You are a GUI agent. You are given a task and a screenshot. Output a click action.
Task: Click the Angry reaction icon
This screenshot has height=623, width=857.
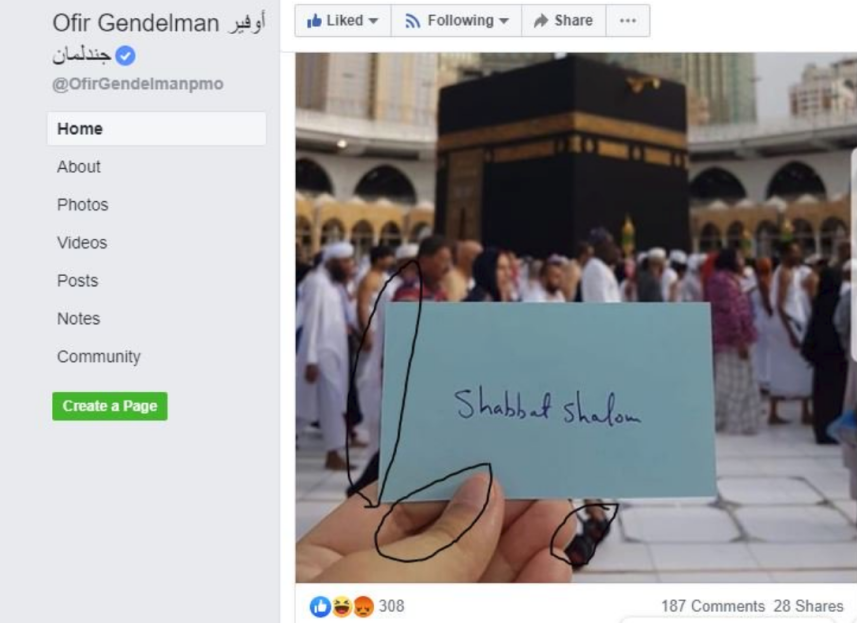pos(363,606)
